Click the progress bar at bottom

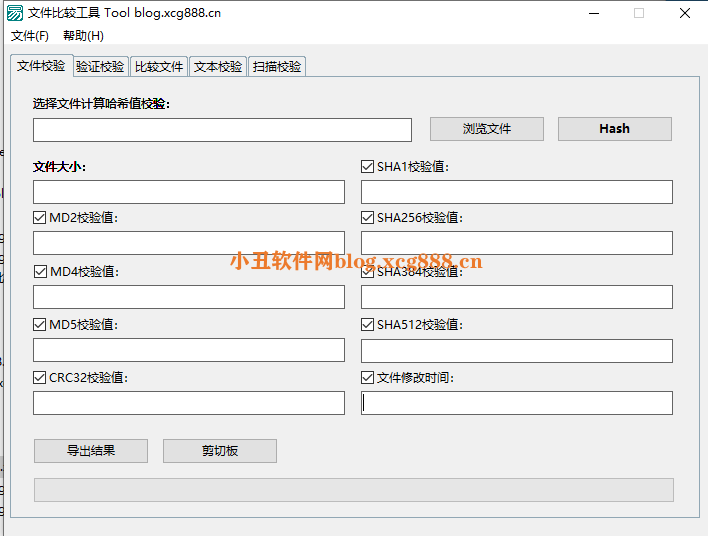tap(354, 490)
